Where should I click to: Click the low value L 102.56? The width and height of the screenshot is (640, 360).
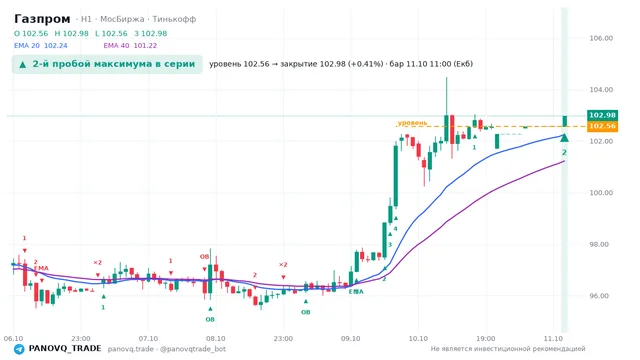(x=111, y=33)
